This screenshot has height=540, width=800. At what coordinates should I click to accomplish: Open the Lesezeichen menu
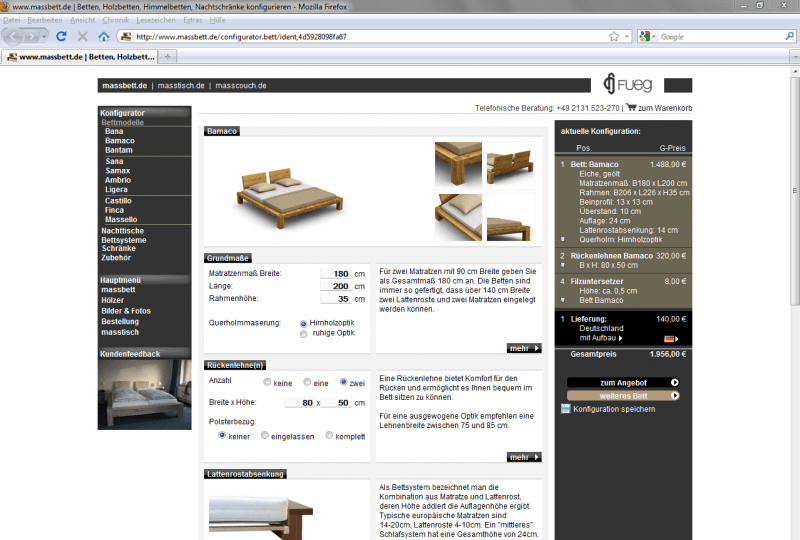[x=156, y=20]
